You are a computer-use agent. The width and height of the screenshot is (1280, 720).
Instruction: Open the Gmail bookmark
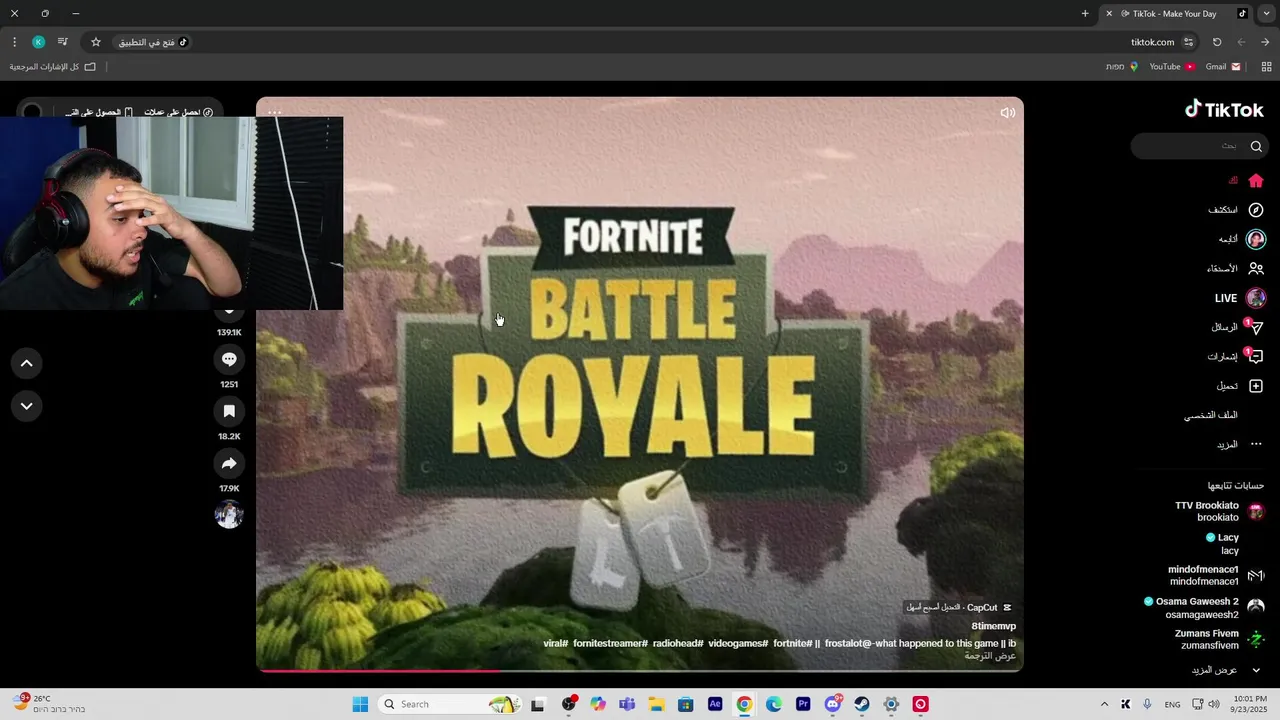pos(1223,67)
